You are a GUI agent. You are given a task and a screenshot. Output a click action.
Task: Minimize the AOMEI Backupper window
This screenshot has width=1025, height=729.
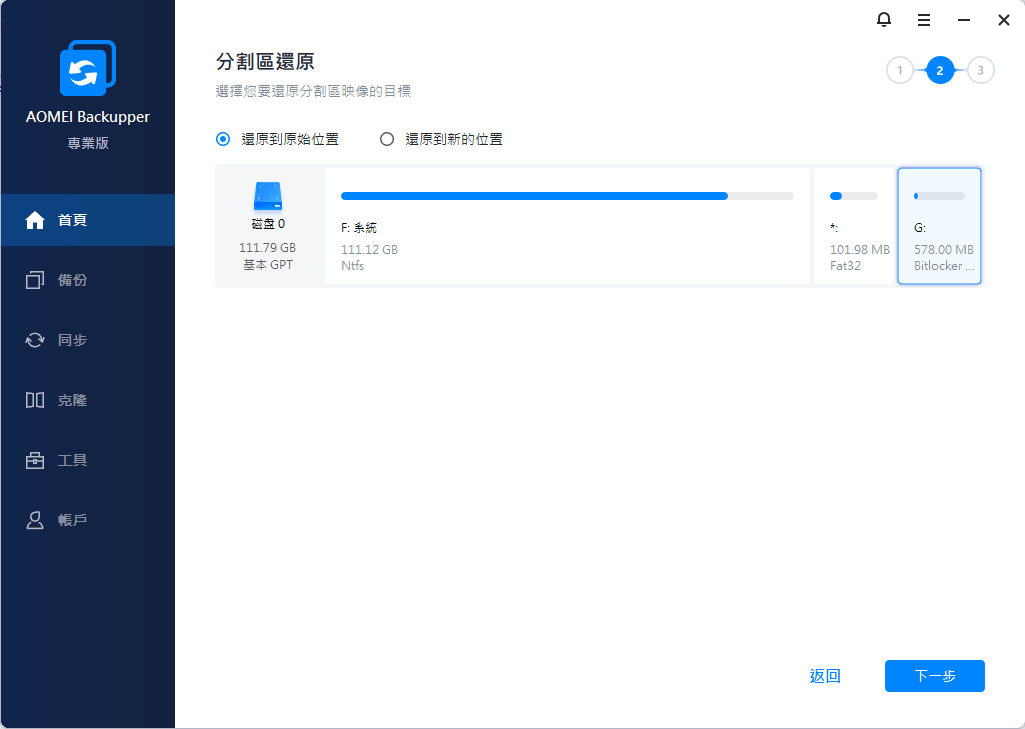[964, 20]
